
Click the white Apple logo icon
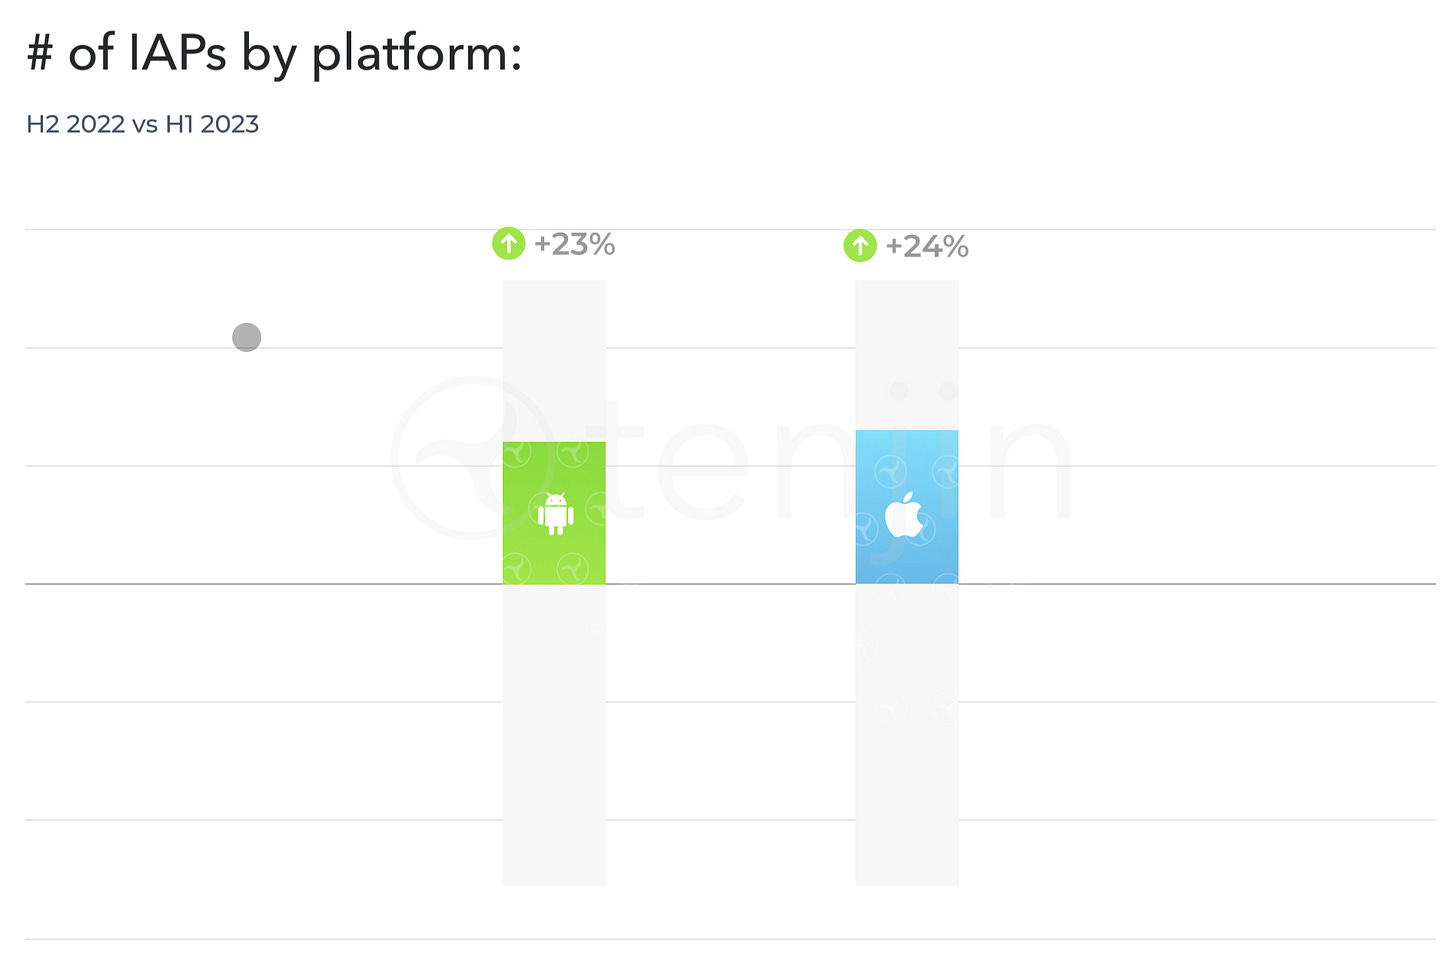point(904,514)
